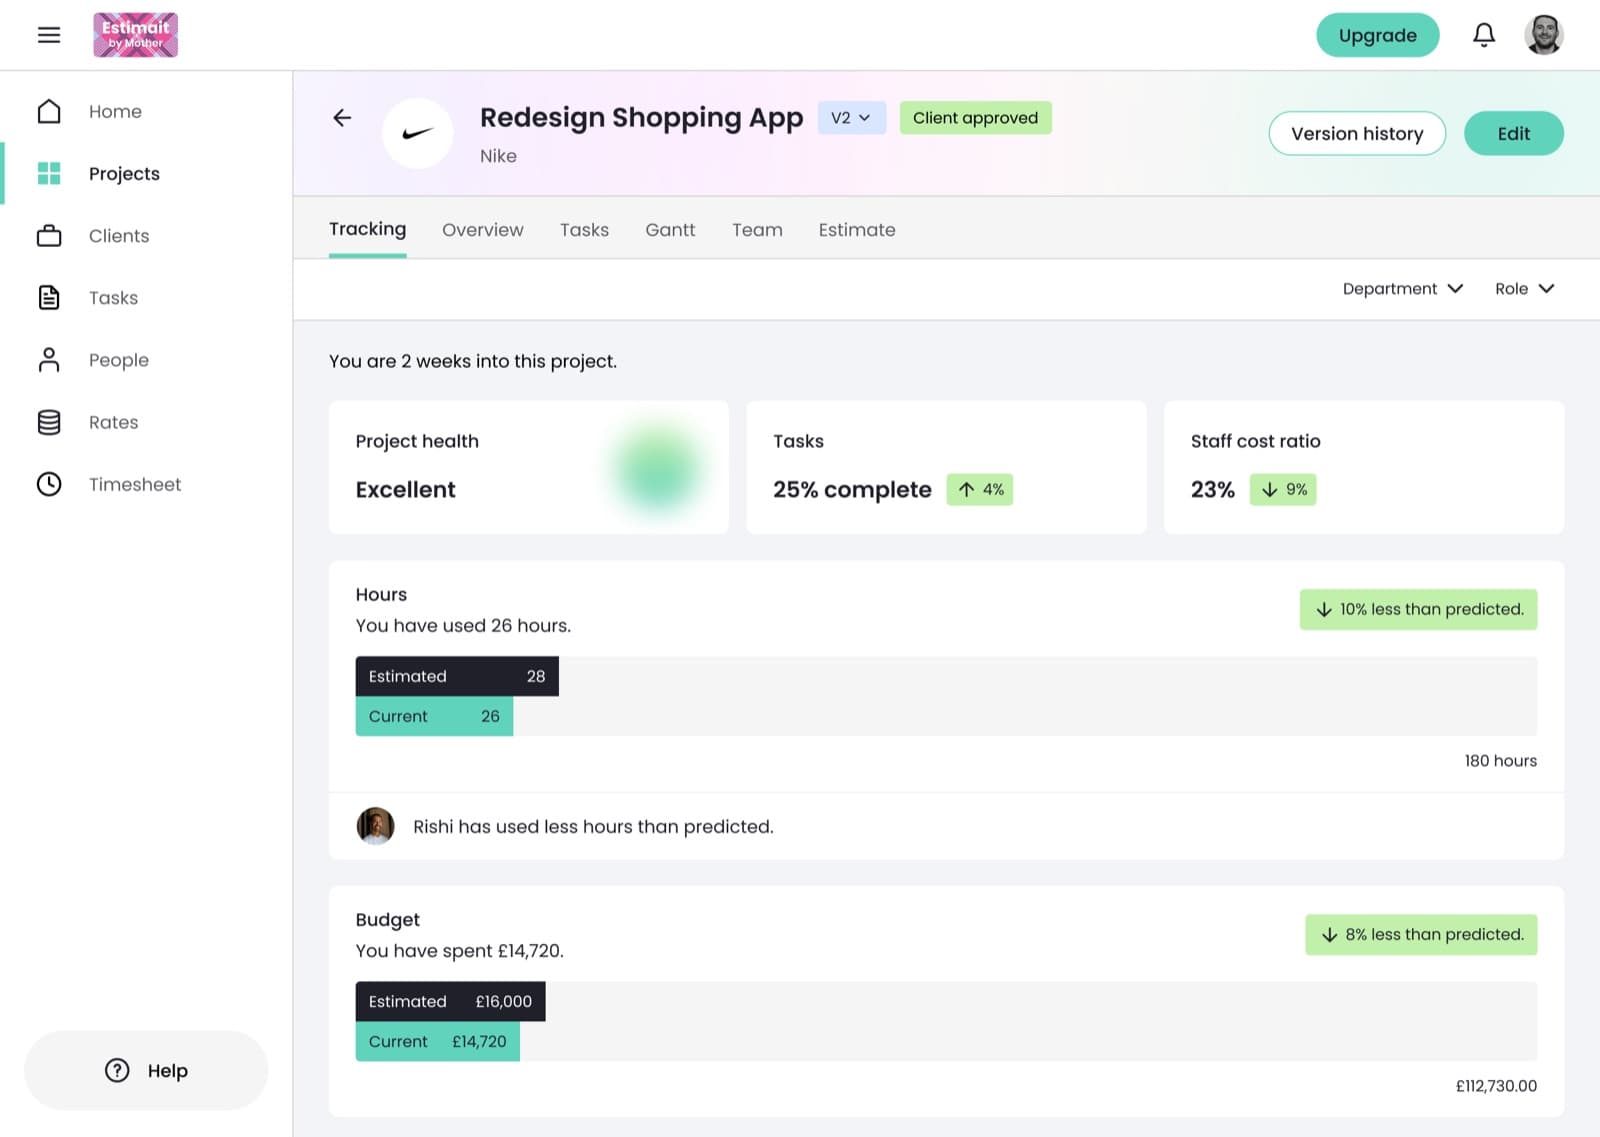Click the Nike logo circle
Screen dimensions: 1600x1137
(418, 133)
